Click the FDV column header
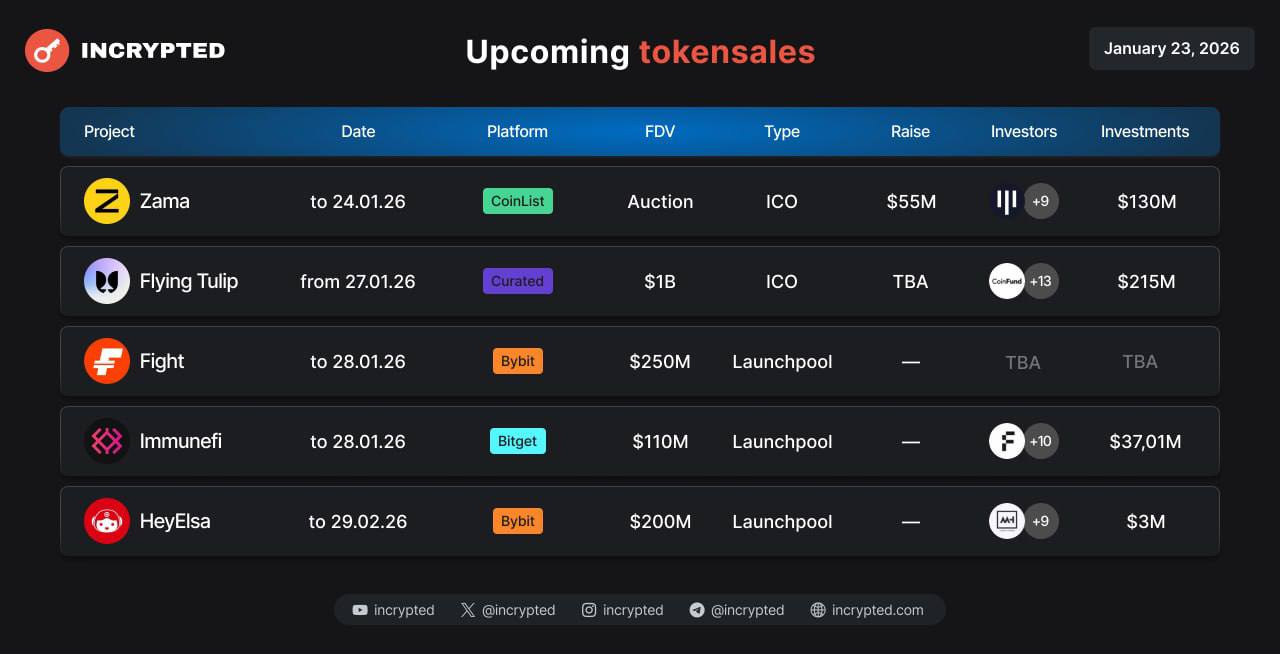Screen dimensions: 1280x654 point(660,131)
